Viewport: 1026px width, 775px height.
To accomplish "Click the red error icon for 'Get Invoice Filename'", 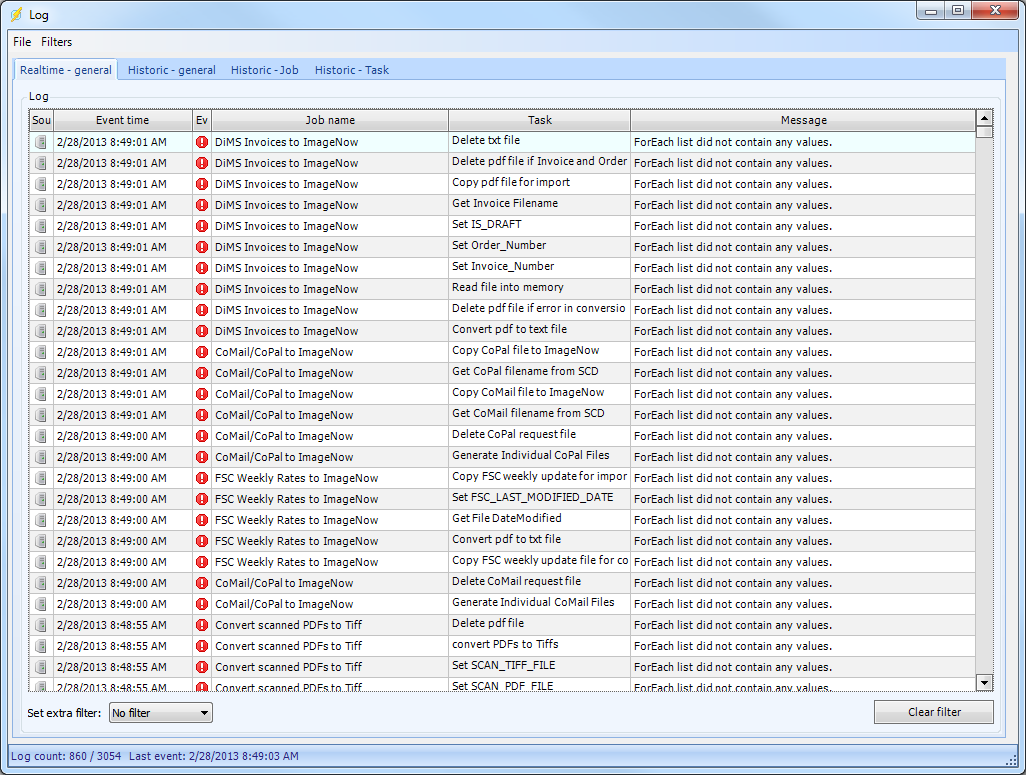I will click(x=202, y=205).
